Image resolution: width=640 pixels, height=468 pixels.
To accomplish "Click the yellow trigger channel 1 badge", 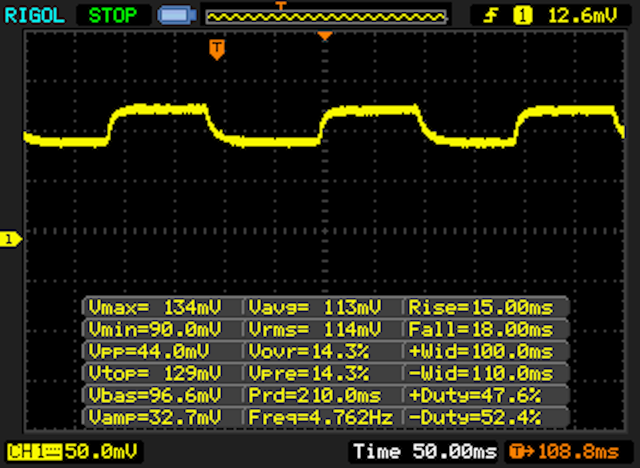I will point(522,16).
